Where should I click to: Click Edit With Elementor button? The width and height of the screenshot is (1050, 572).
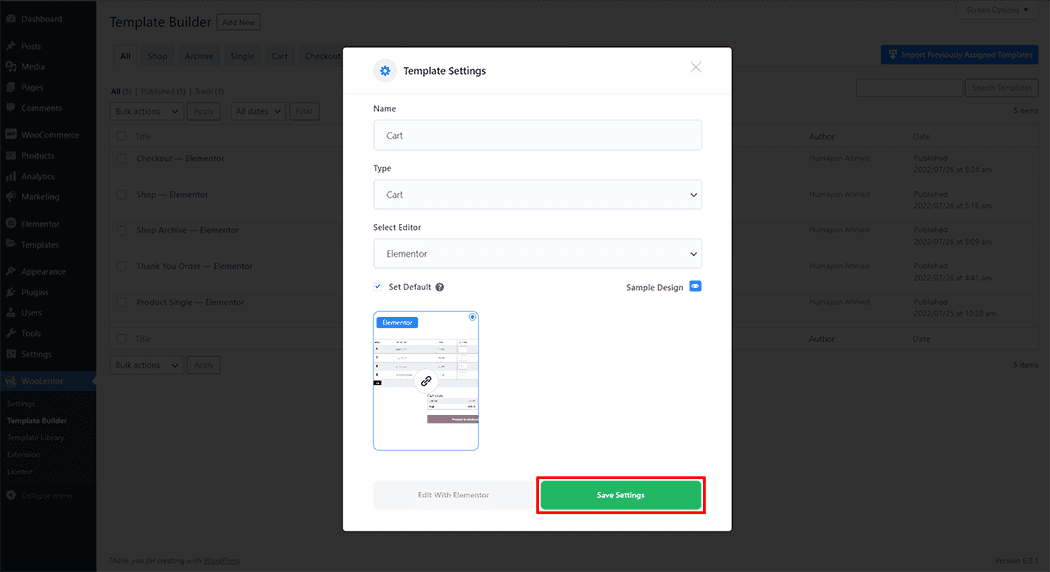click(453, 495)
